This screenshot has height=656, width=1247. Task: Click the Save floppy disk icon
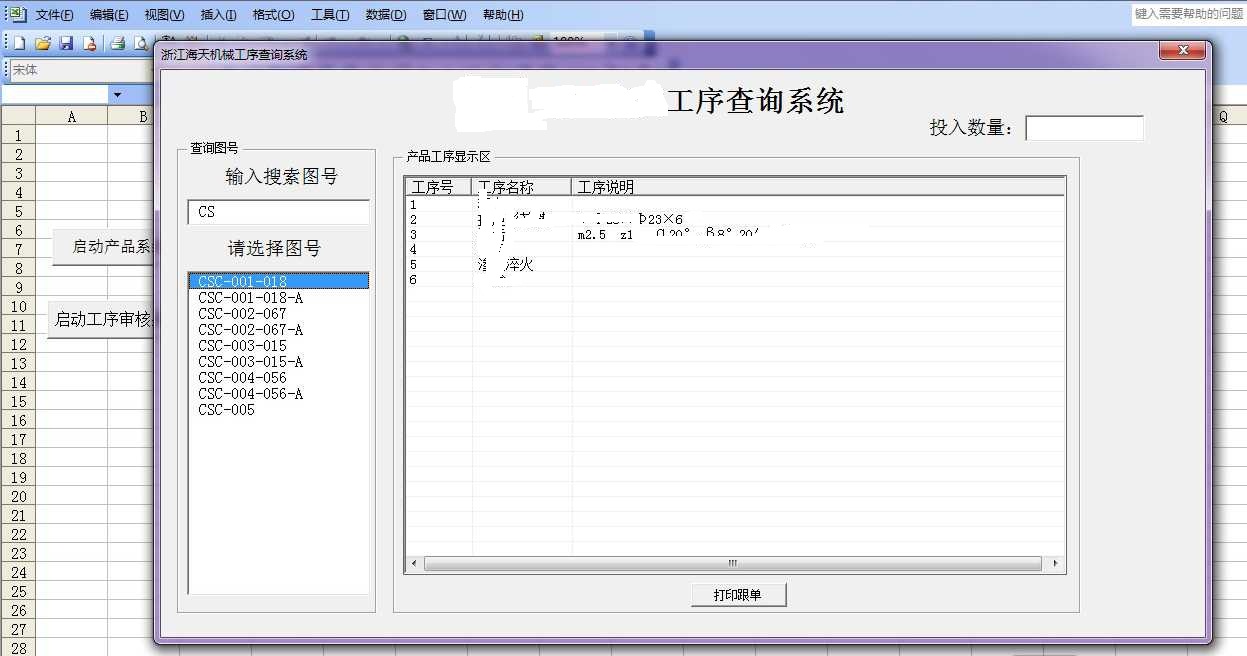click(66, 43)
